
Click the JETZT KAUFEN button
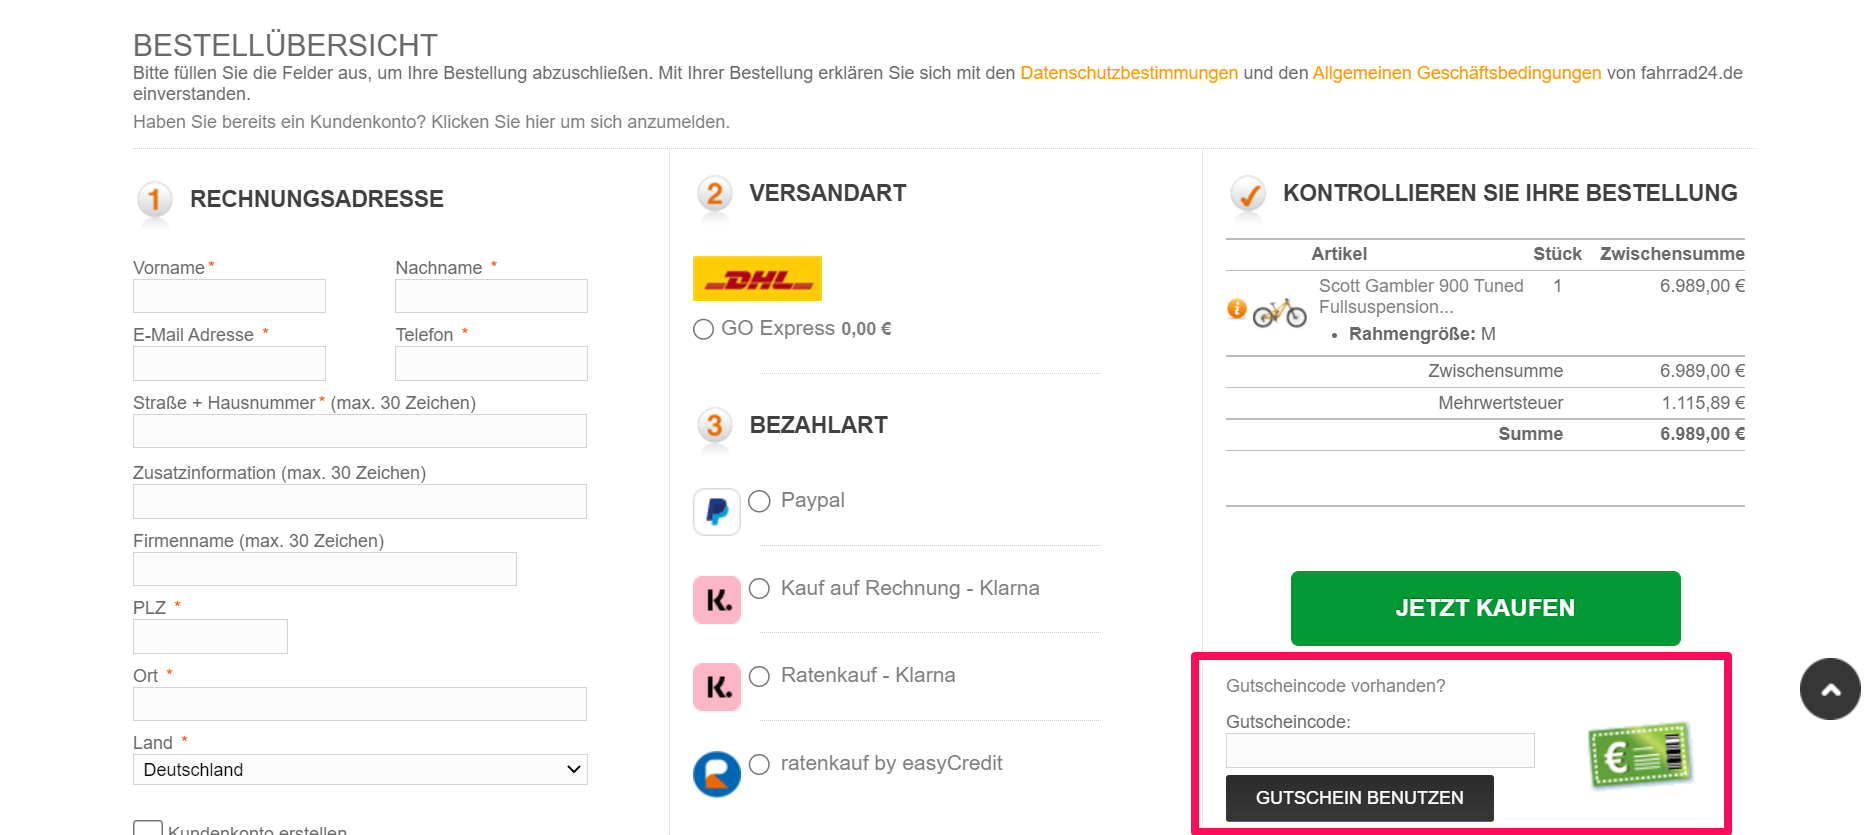[x=1485, y=608]
